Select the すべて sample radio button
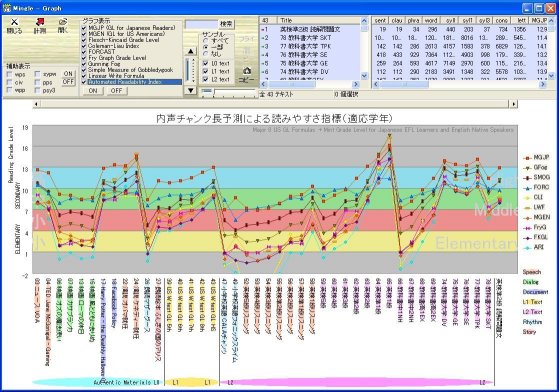 tap(205, 41)
